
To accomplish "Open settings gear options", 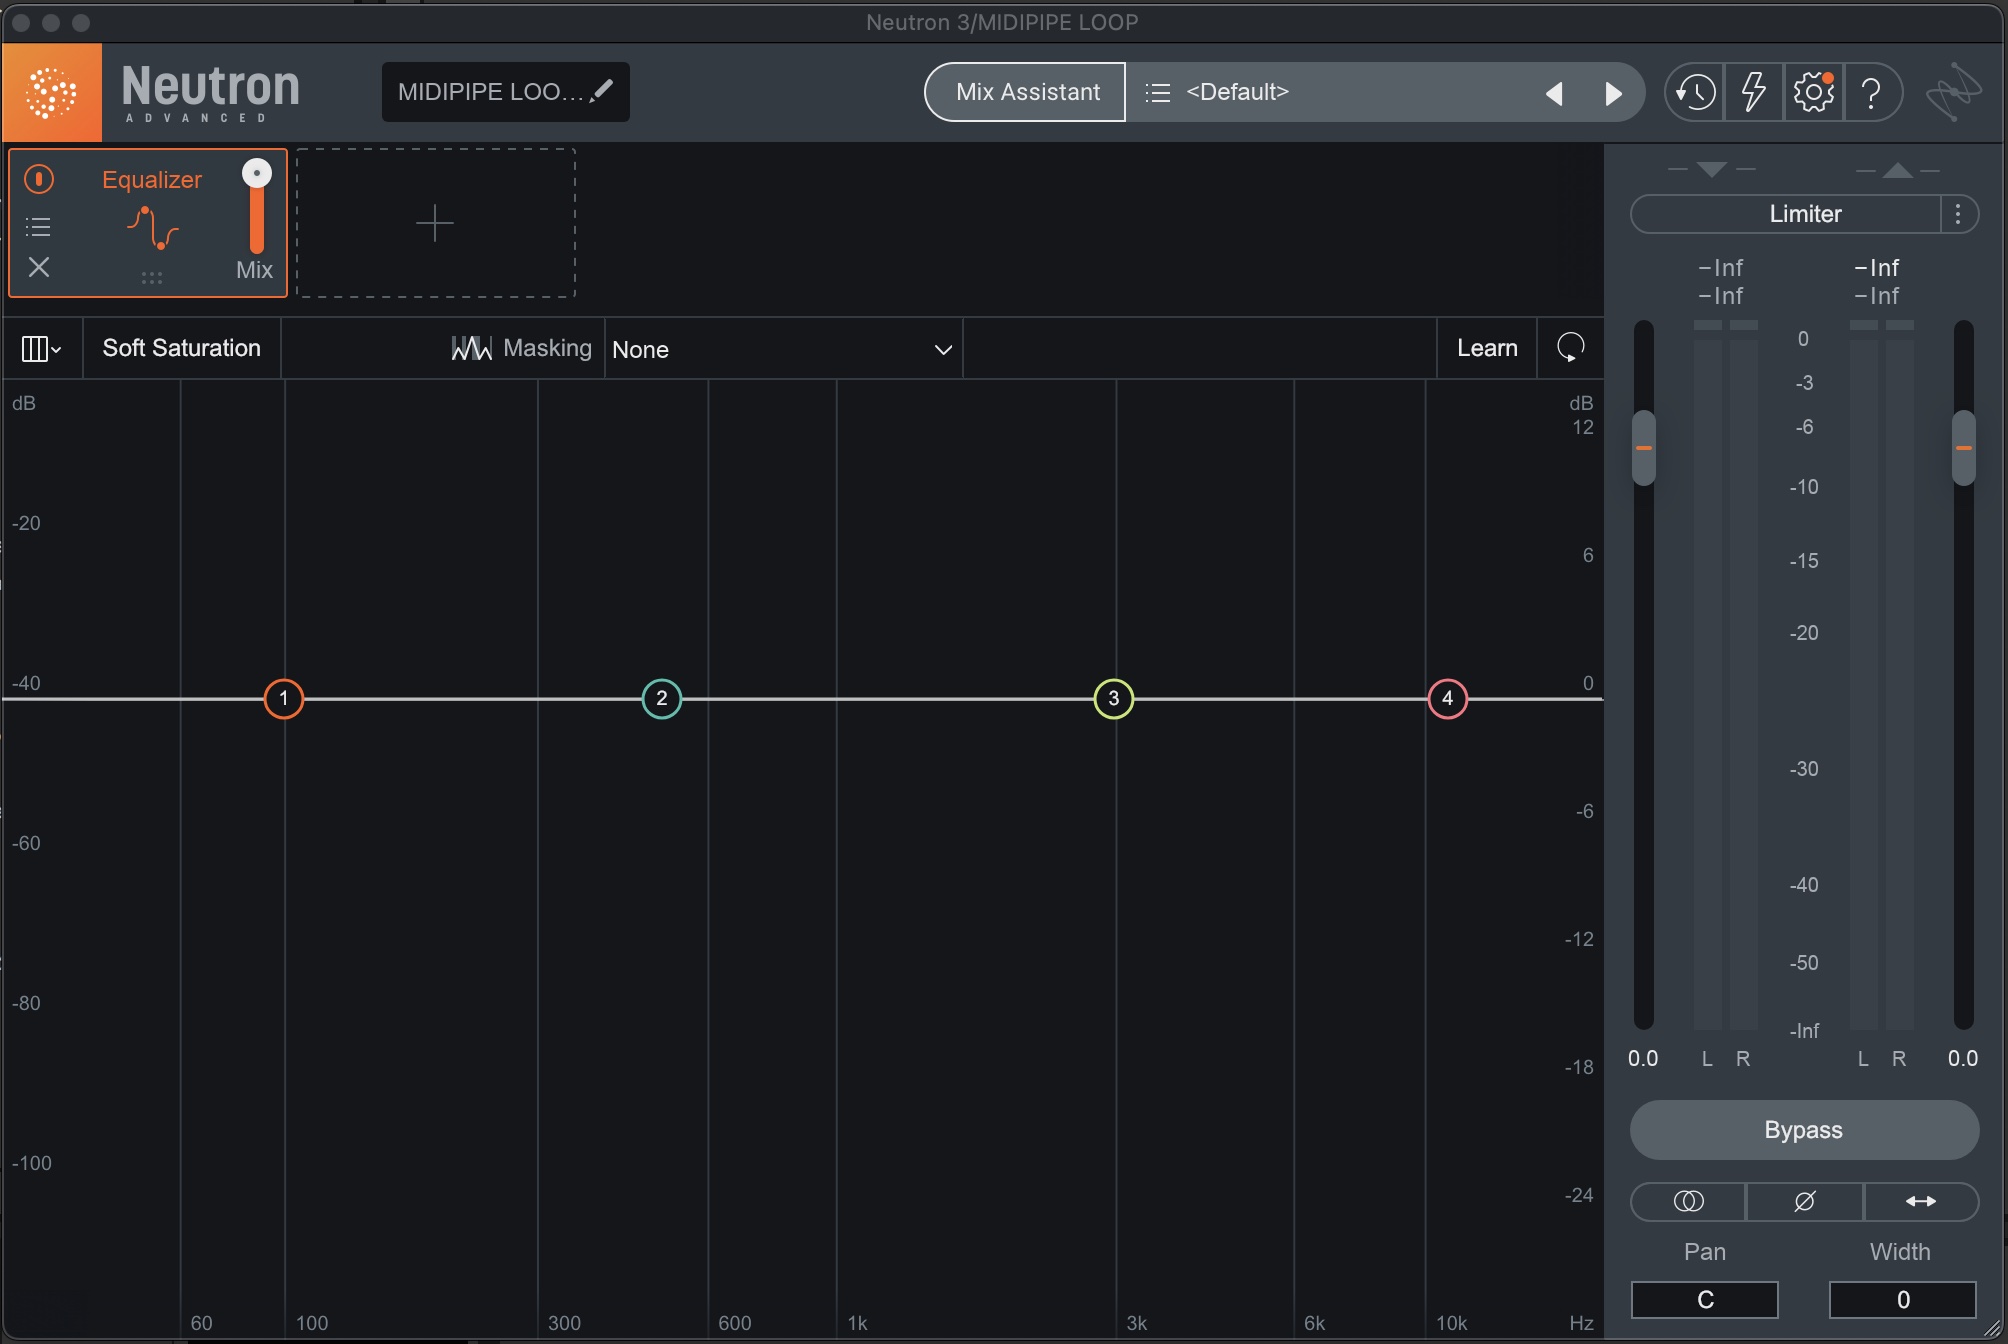I will coord(1813,93).
